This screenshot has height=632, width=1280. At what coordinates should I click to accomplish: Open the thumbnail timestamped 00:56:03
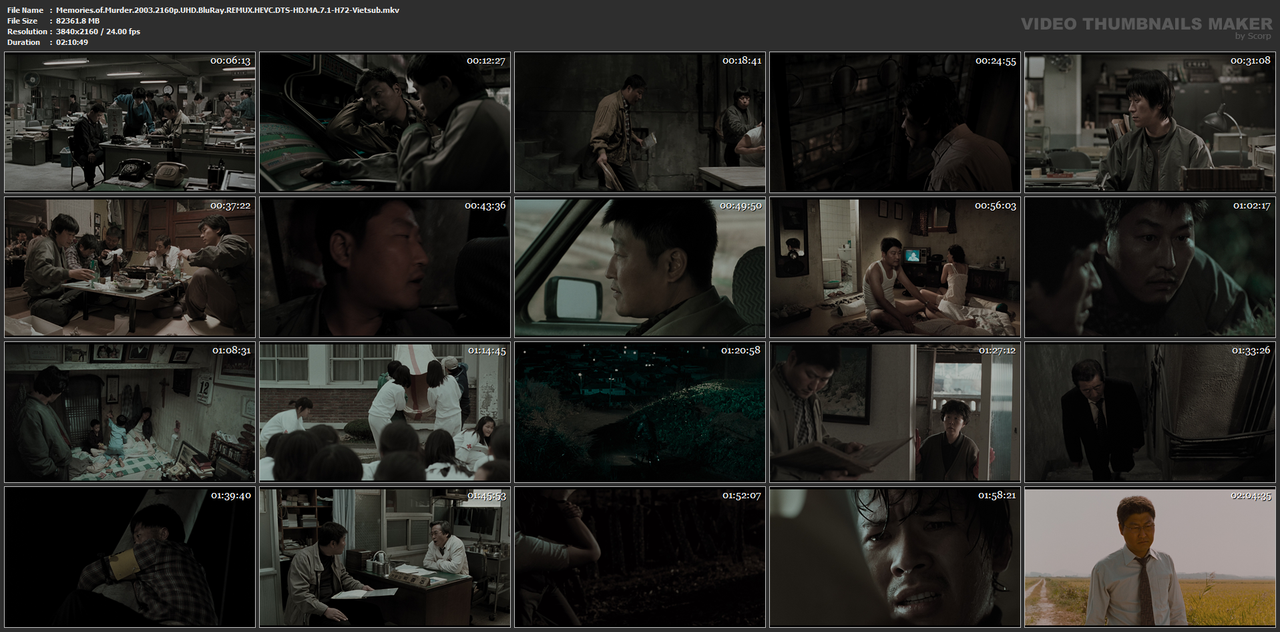coord(895,267)
